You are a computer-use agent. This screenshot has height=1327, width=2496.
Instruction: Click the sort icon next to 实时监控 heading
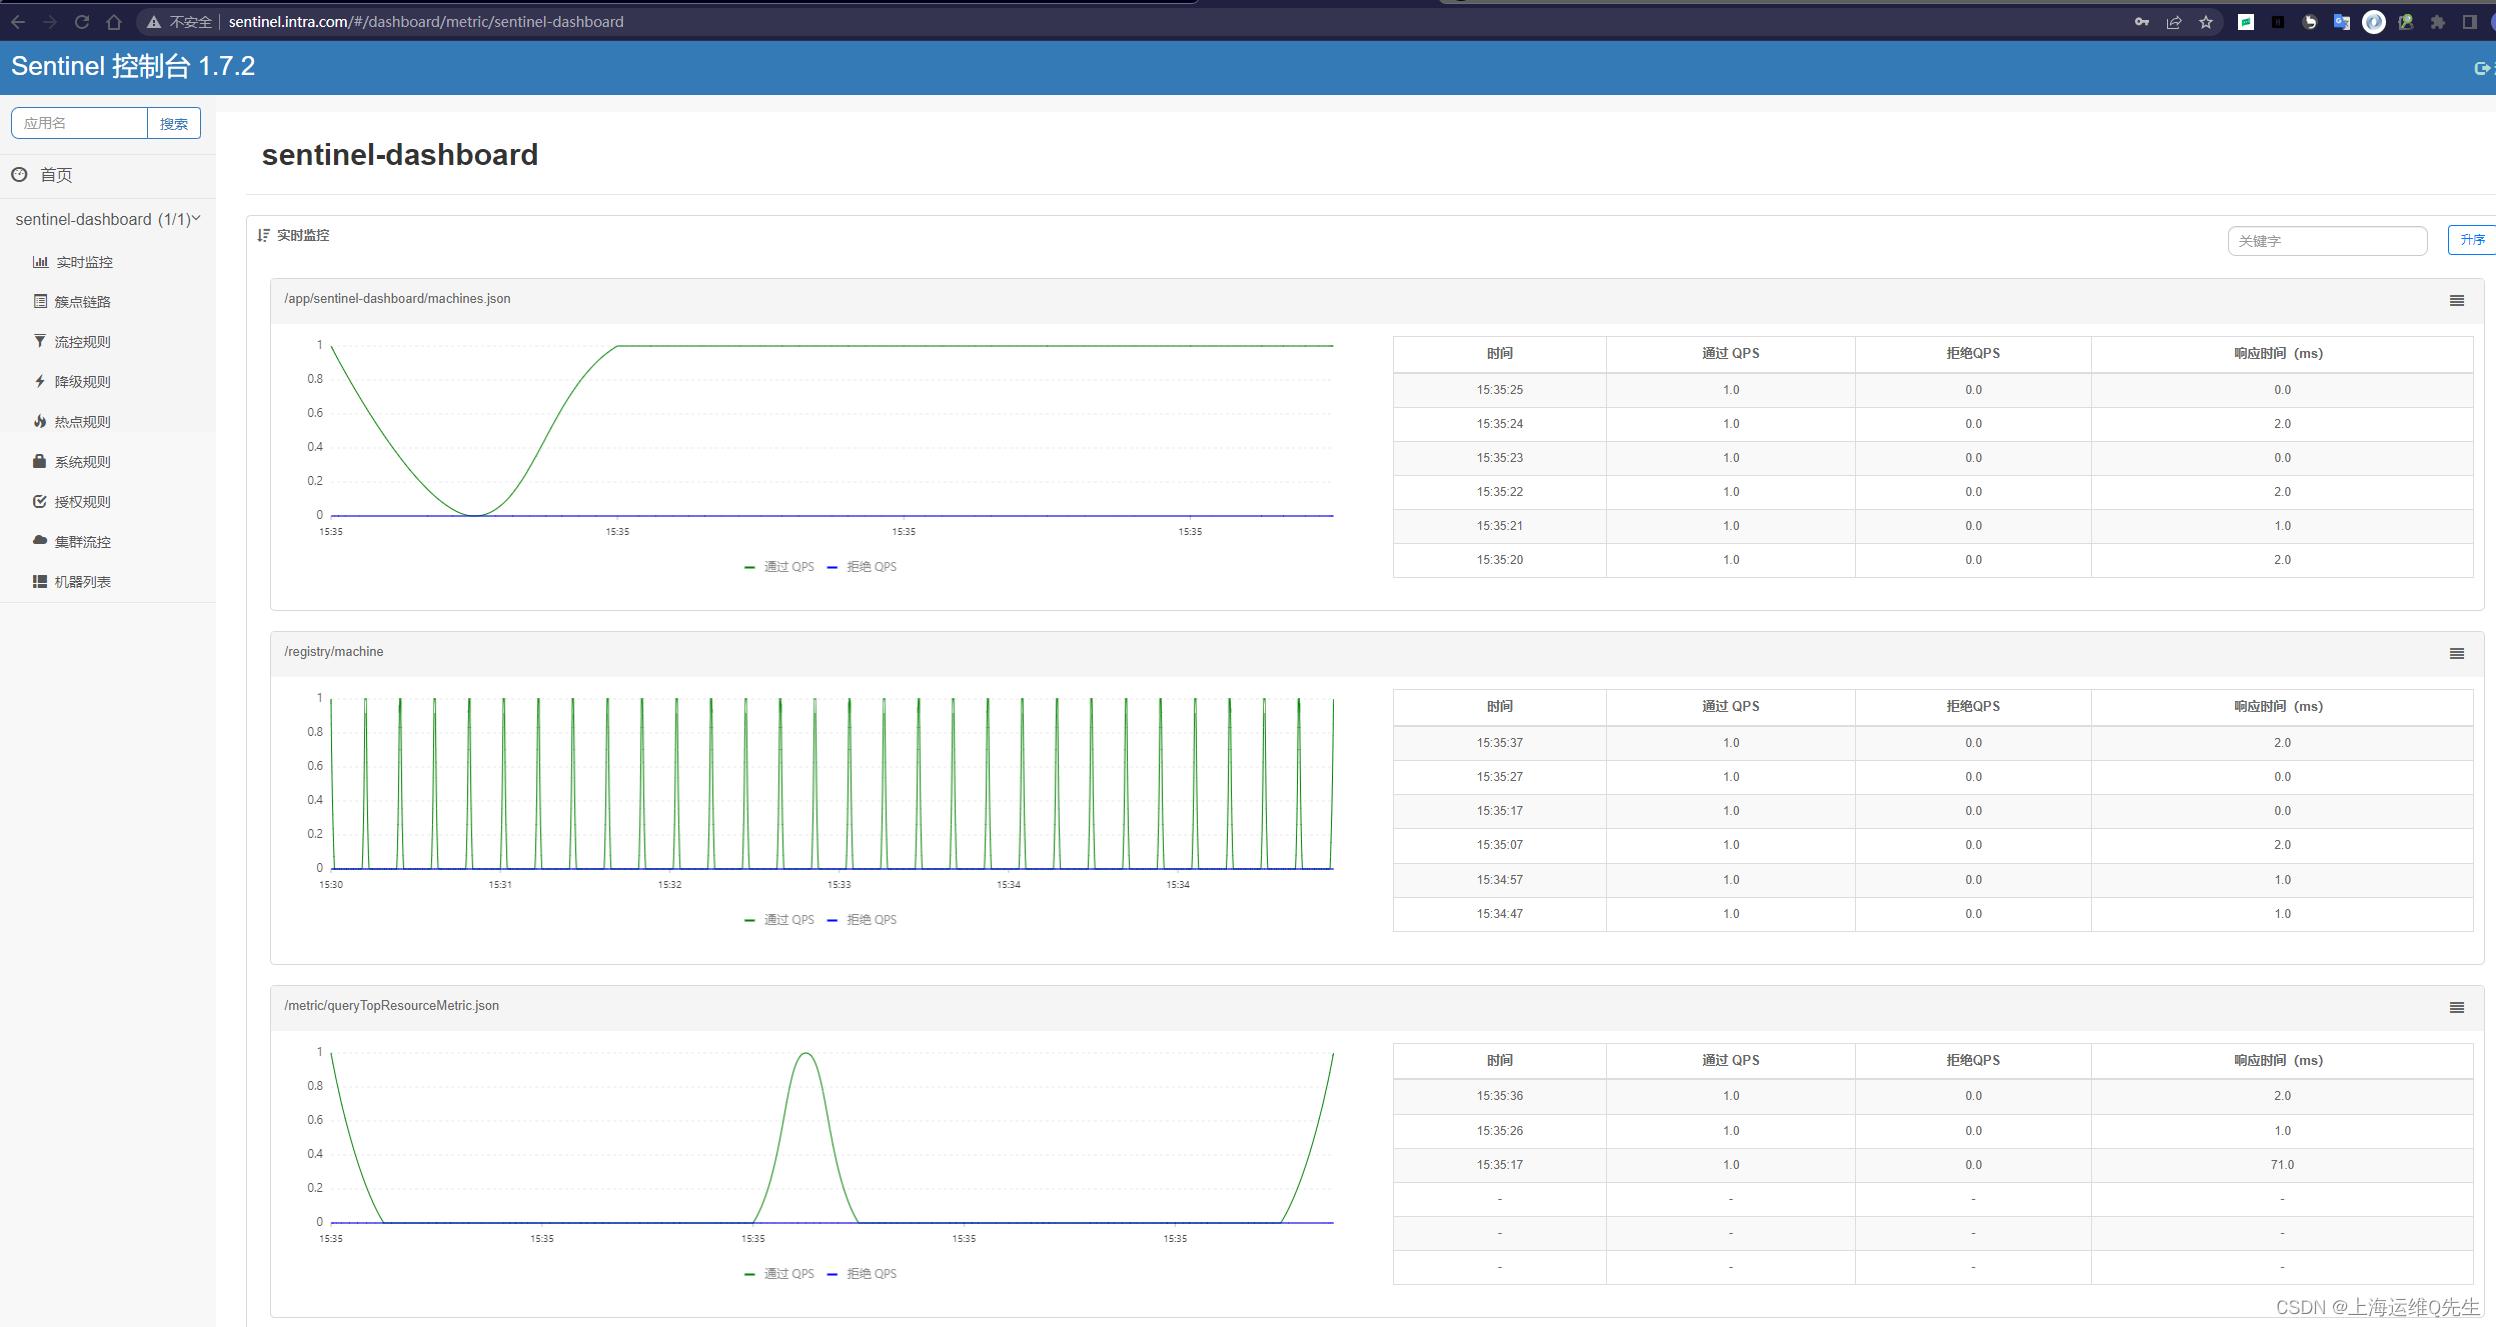tap(264, 235)
